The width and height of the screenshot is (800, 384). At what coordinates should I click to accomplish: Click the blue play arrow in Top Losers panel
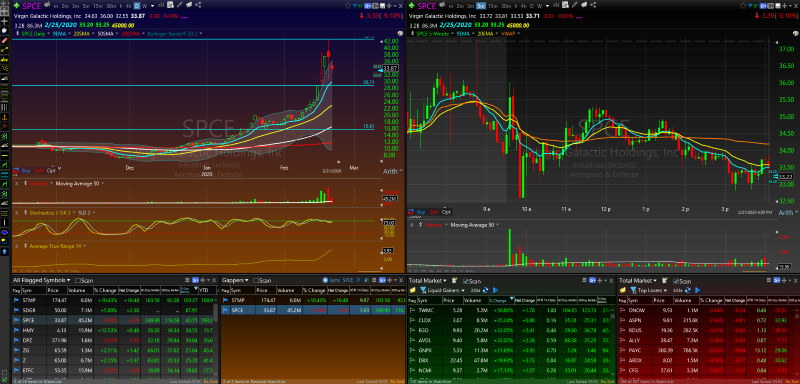697,290
